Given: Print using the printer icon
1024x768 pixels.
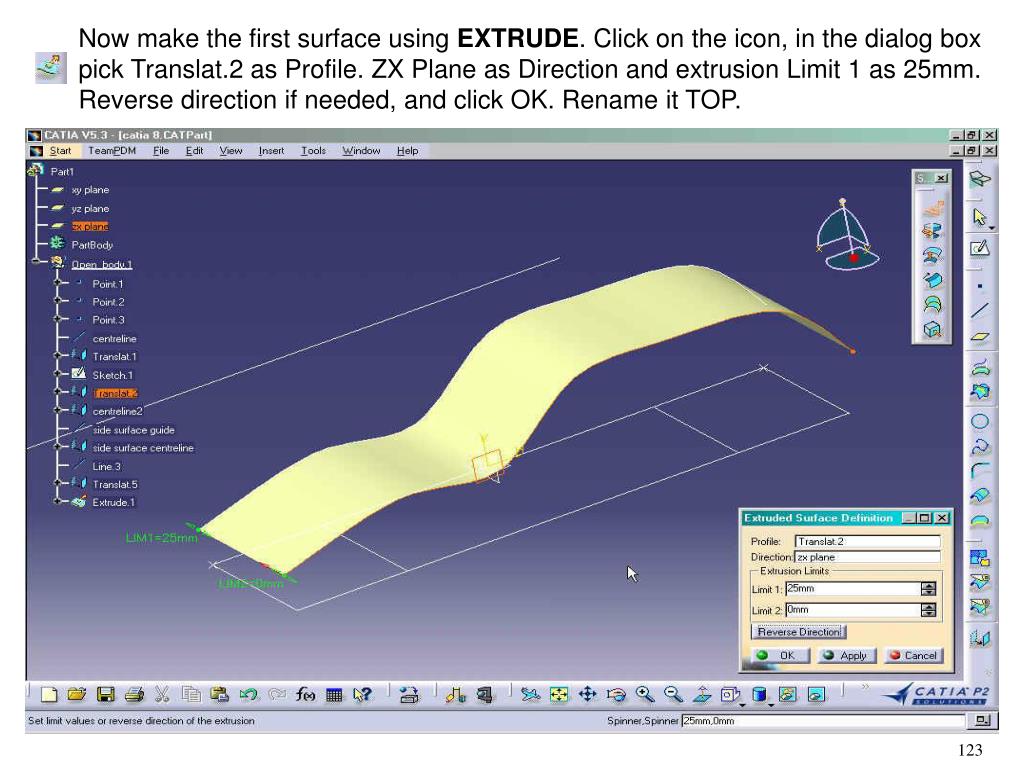Looking at the screenshot, I should pyautogui.click(x=134, y=695).
